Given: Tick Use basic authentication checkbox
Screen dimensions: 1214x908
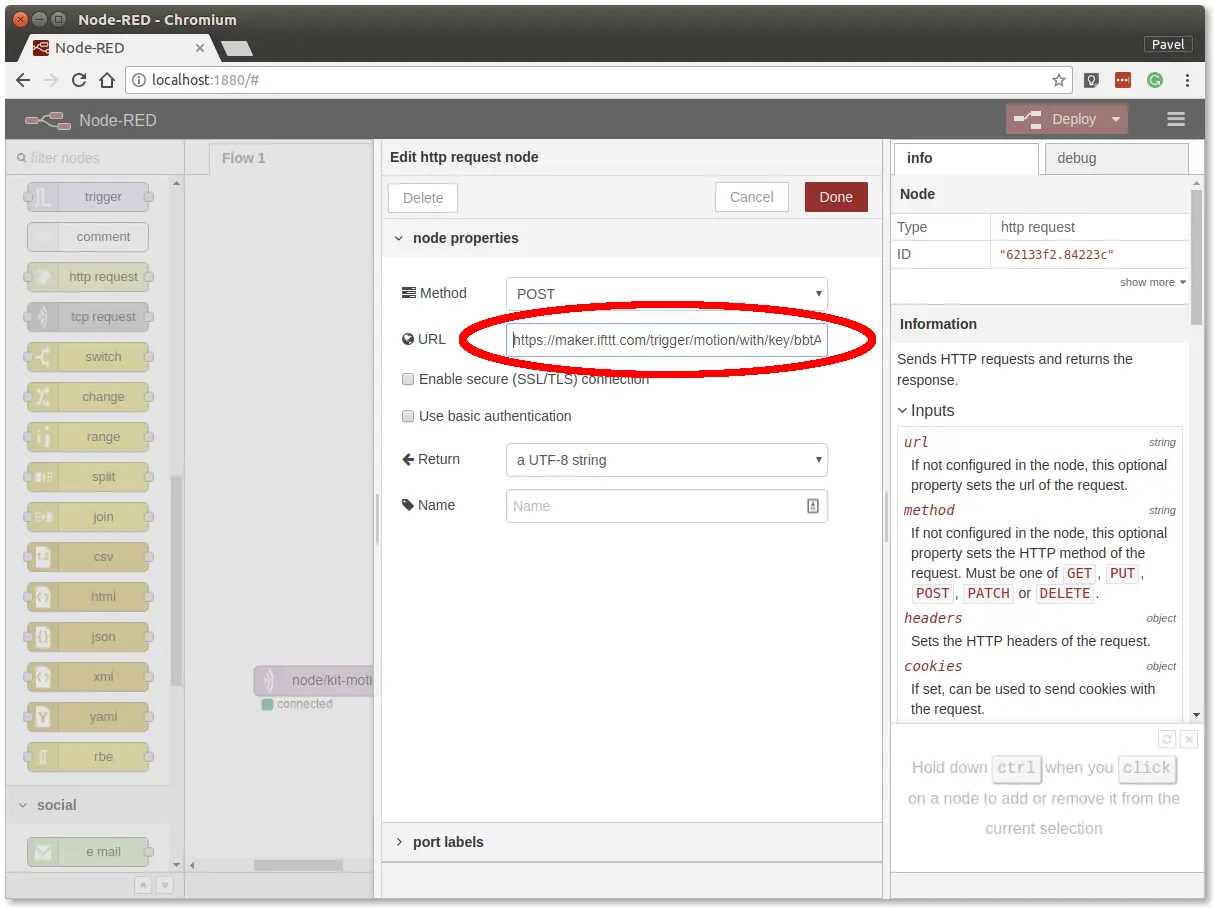Looking at the screenshot, I should 408,416.
